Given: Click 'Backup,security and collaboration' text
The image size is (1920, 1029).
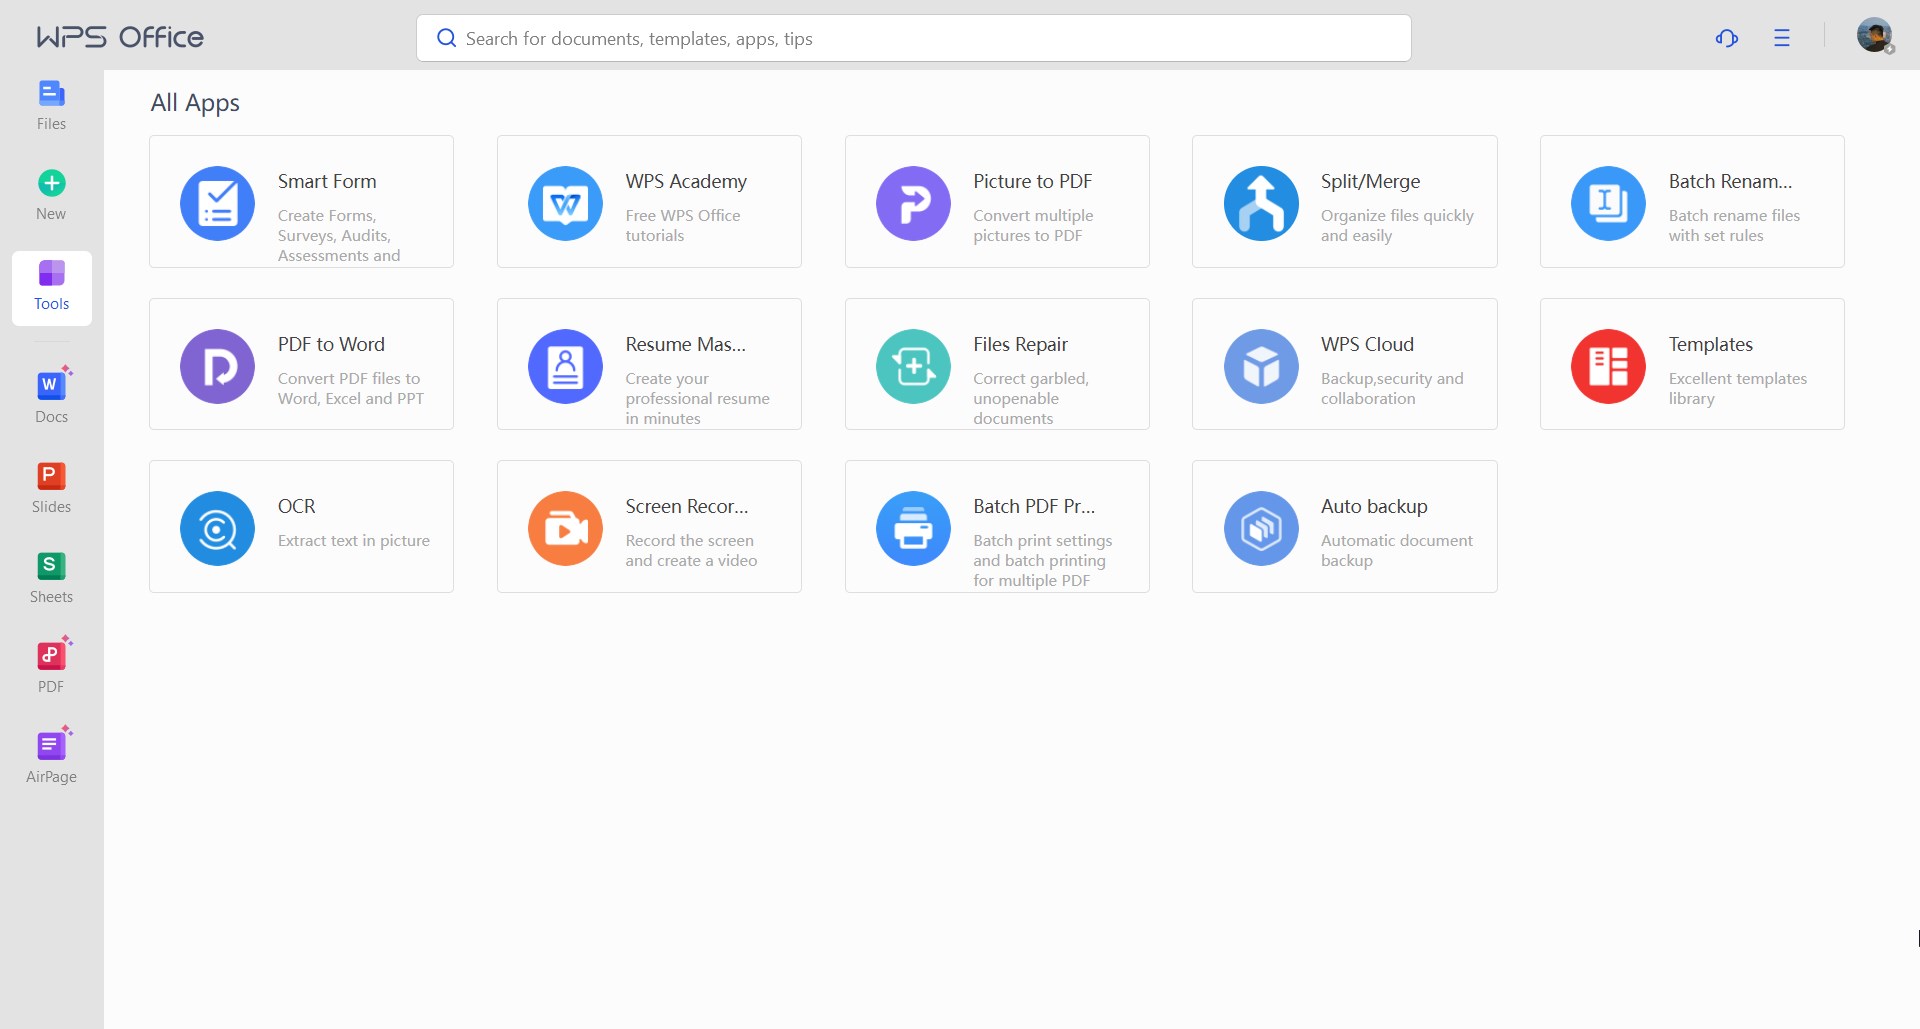Looking at the screenshot, I should 1392,388.
